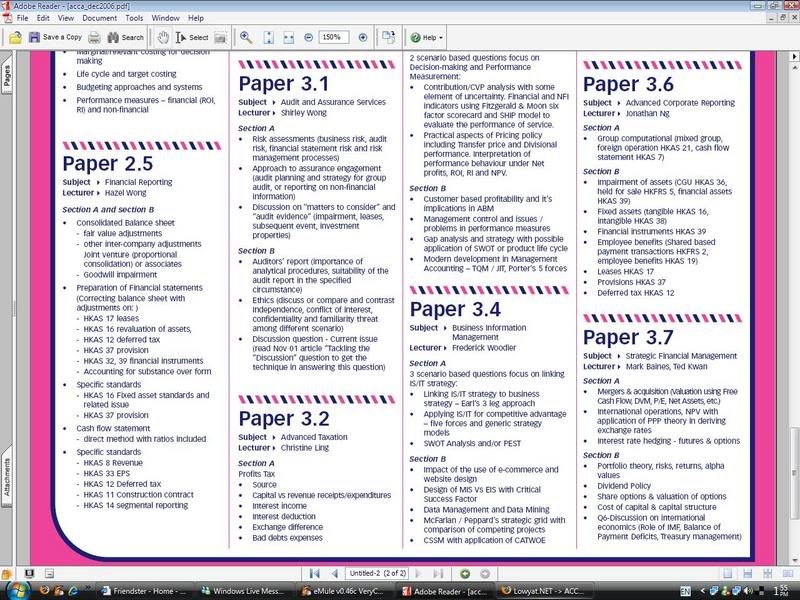Image resolution: width=800 pixels, height=600 pixels.
Task: Go to the next page arrow
Action: [419, 573]
